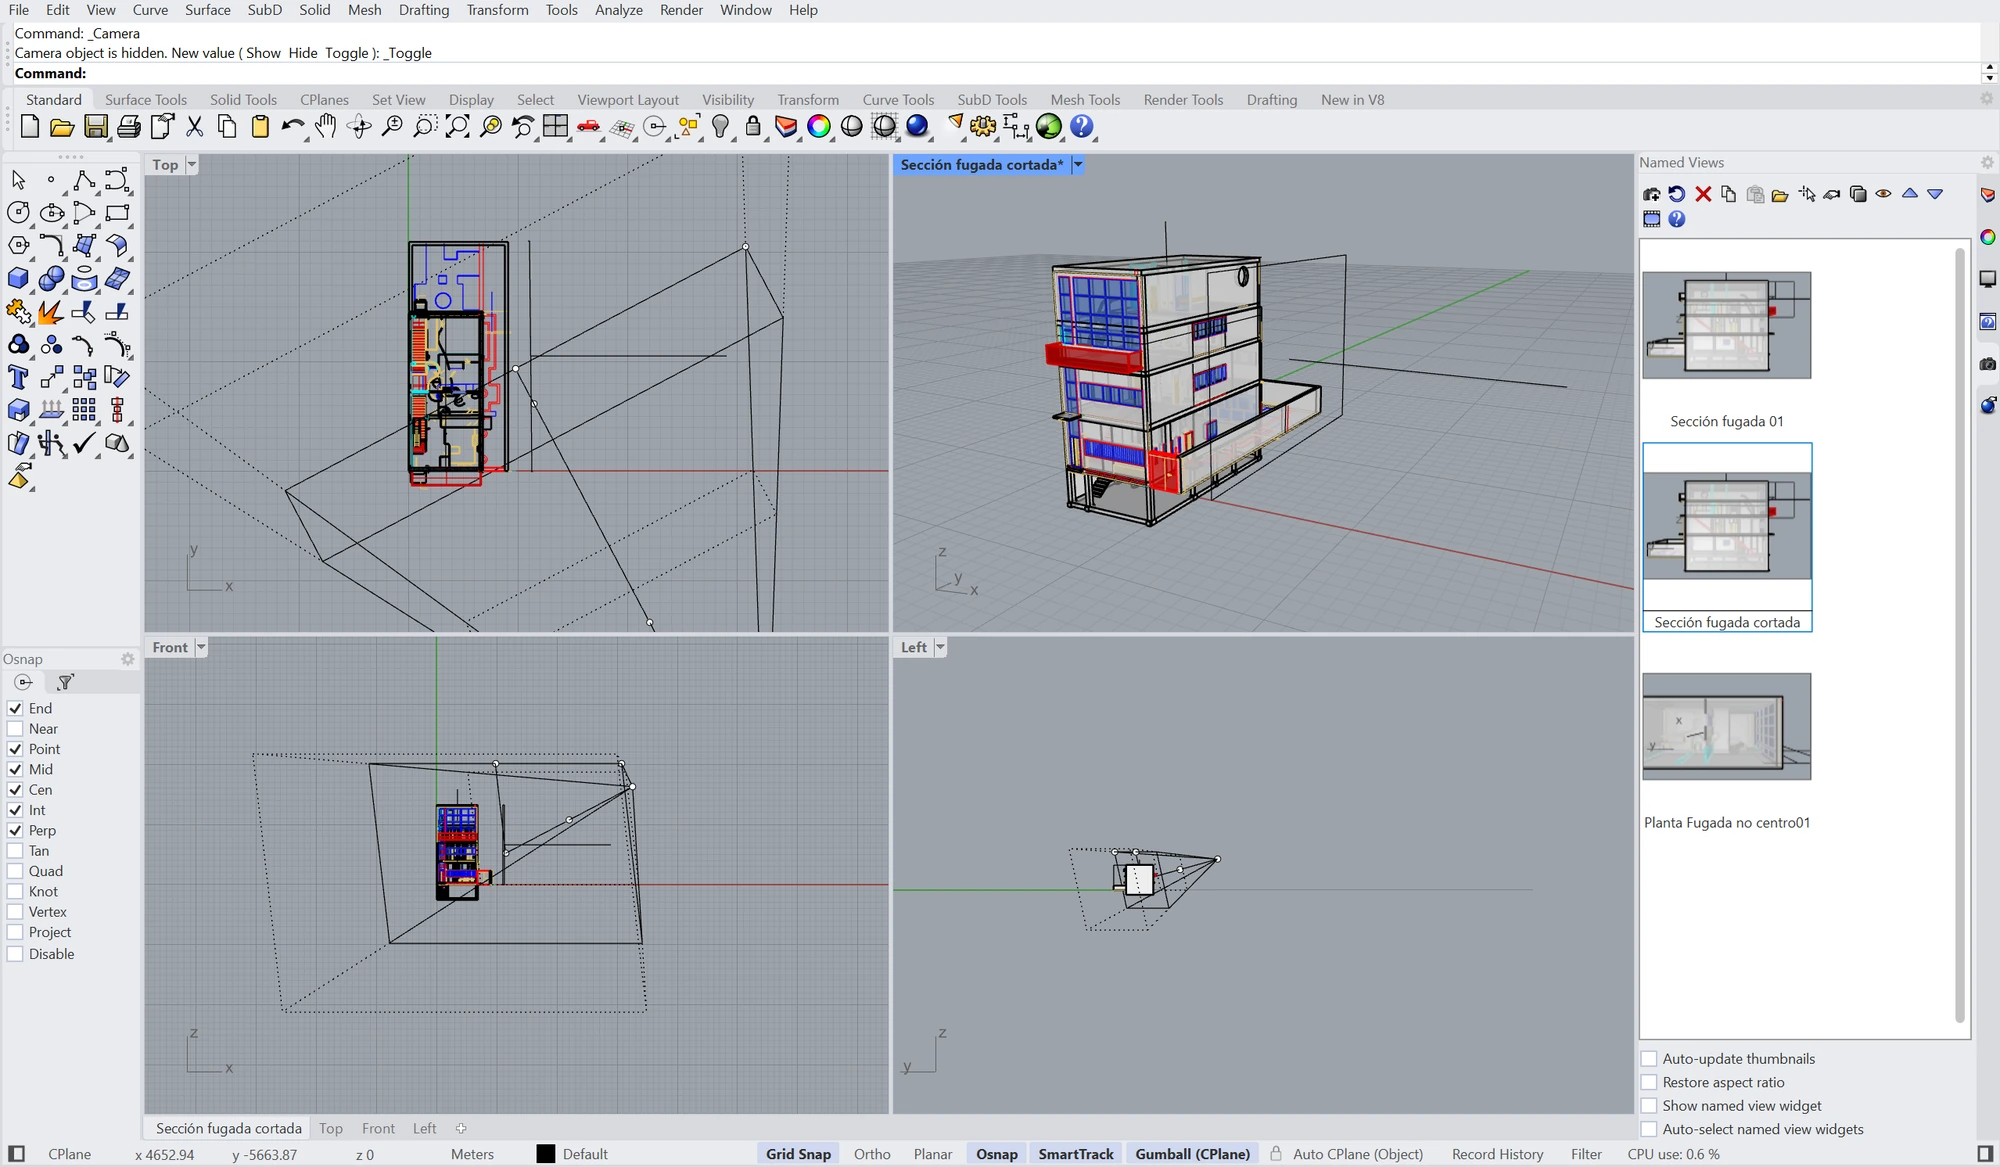This screenshot has width=2000, height=1167.
Task: Select Sección fugada 01 named view thumbnail
Action: [1727, 325]
